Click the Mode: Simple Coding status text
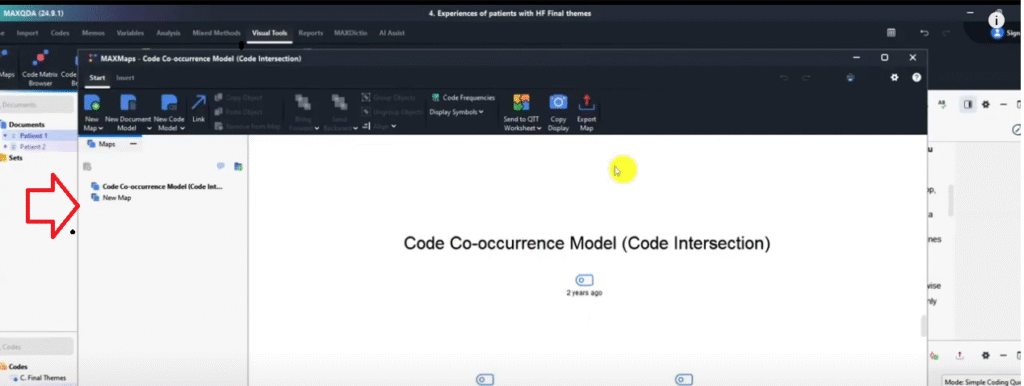Viewport: 1024px width, 386px height. pos(982,381)
